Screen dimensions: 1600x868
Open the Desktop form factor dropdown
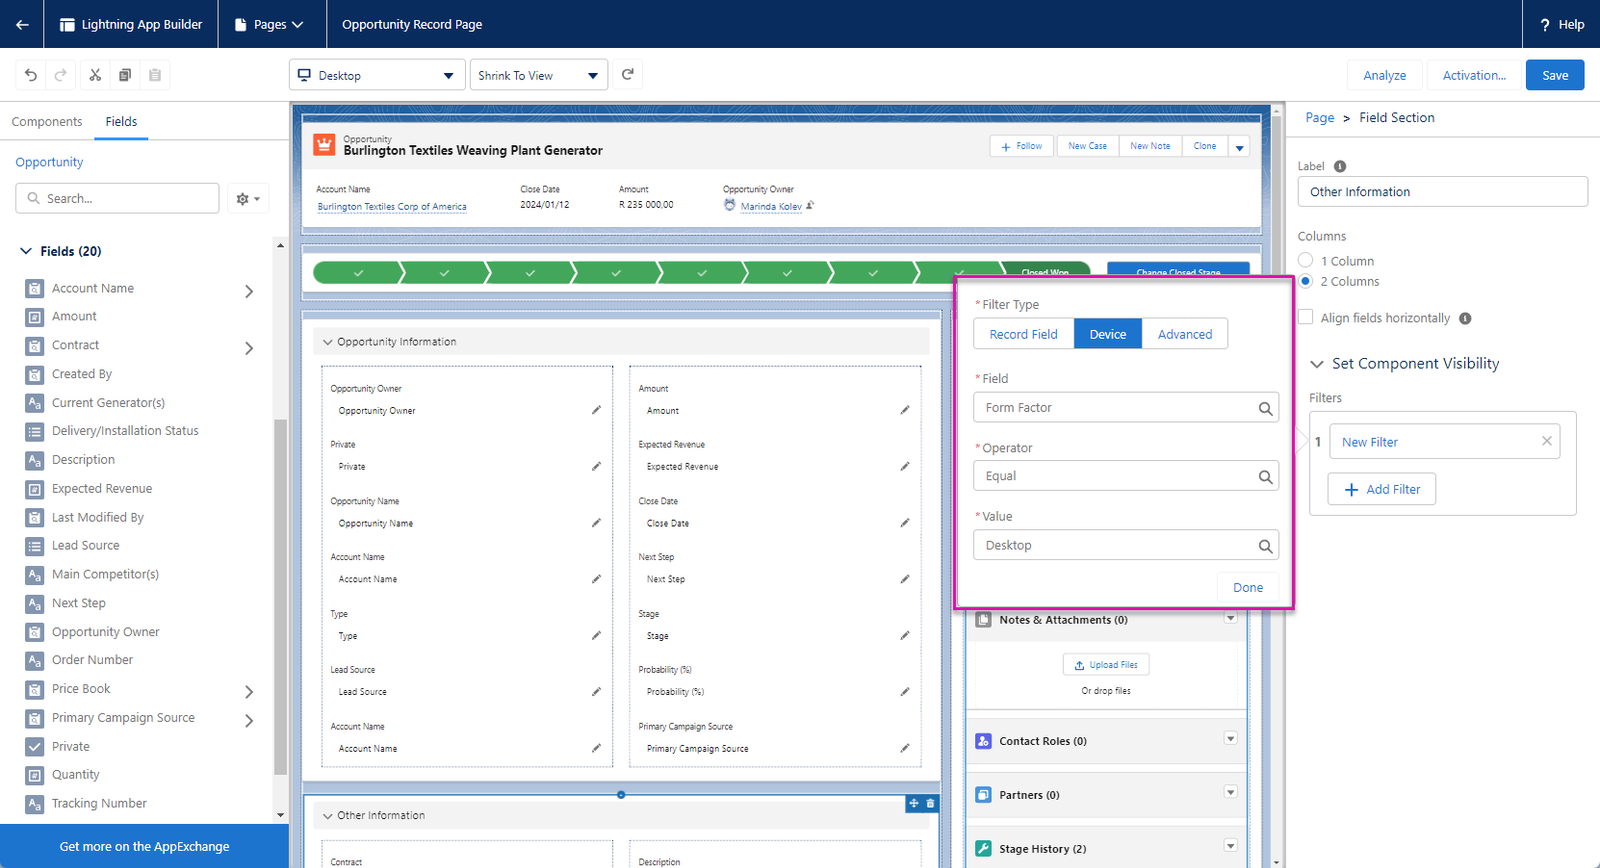[376, 75]
